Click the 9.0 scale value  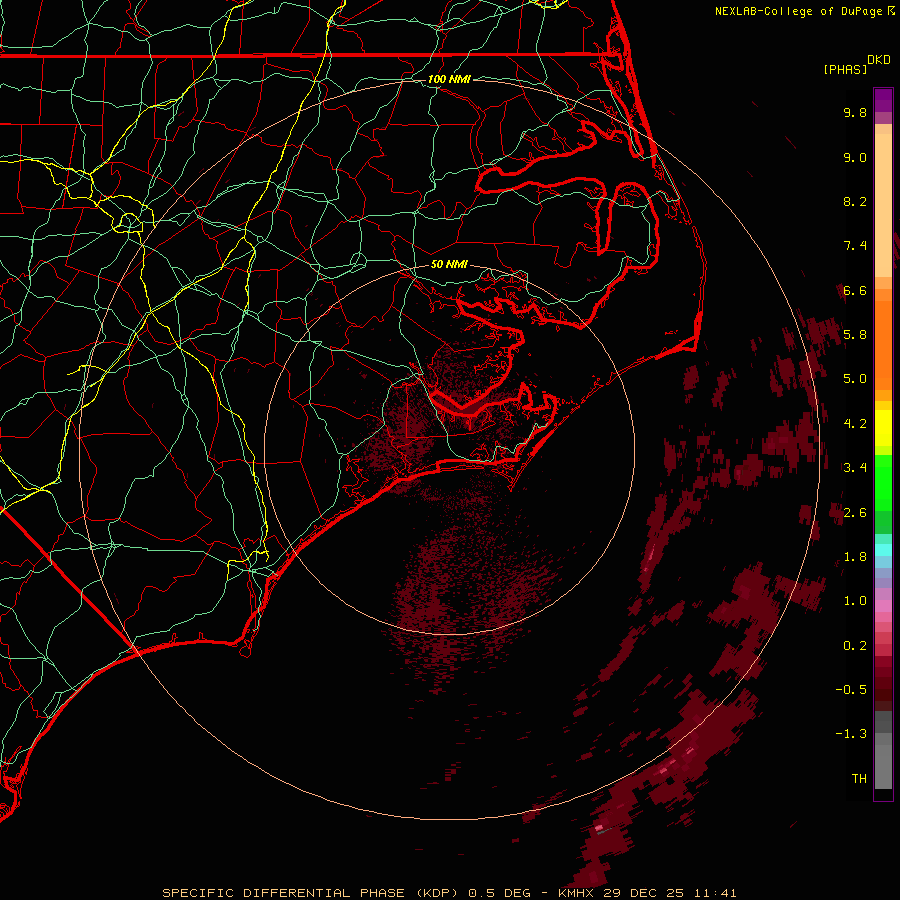pyautogui.click(x=855, y=157)
